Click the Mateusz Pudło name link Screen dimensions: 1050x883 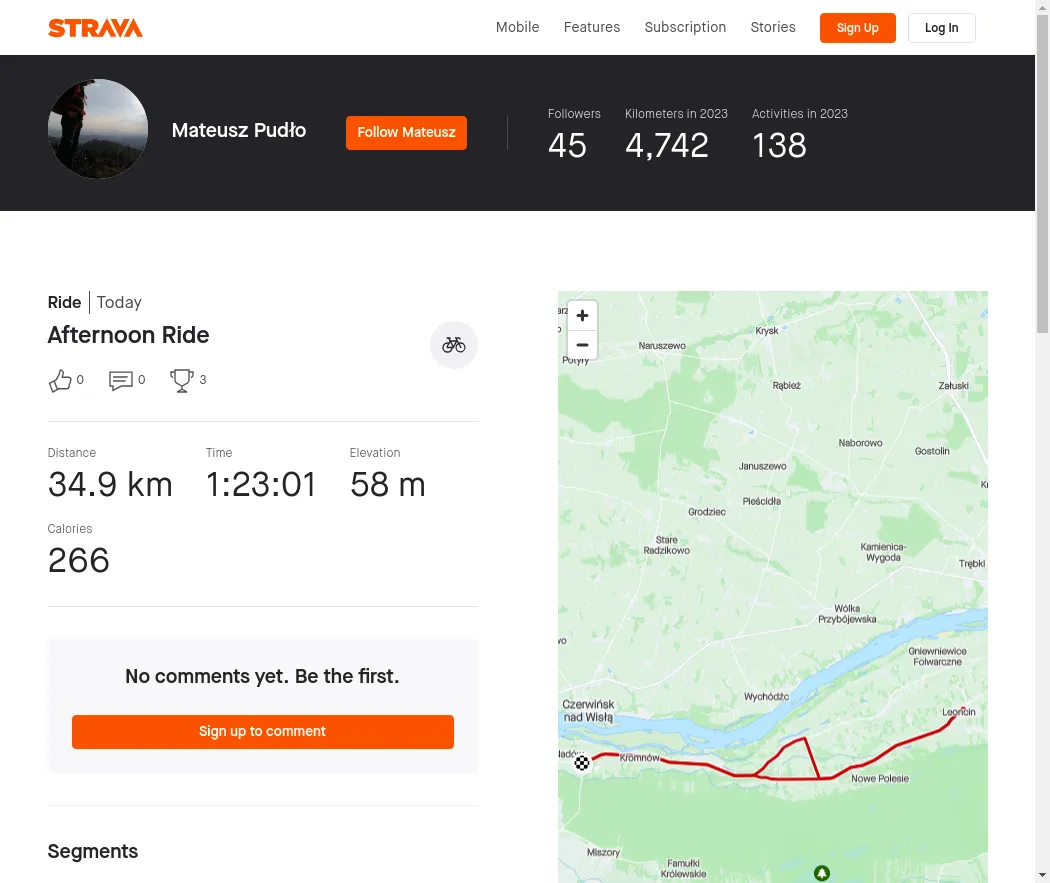click(x=239, y=130)
